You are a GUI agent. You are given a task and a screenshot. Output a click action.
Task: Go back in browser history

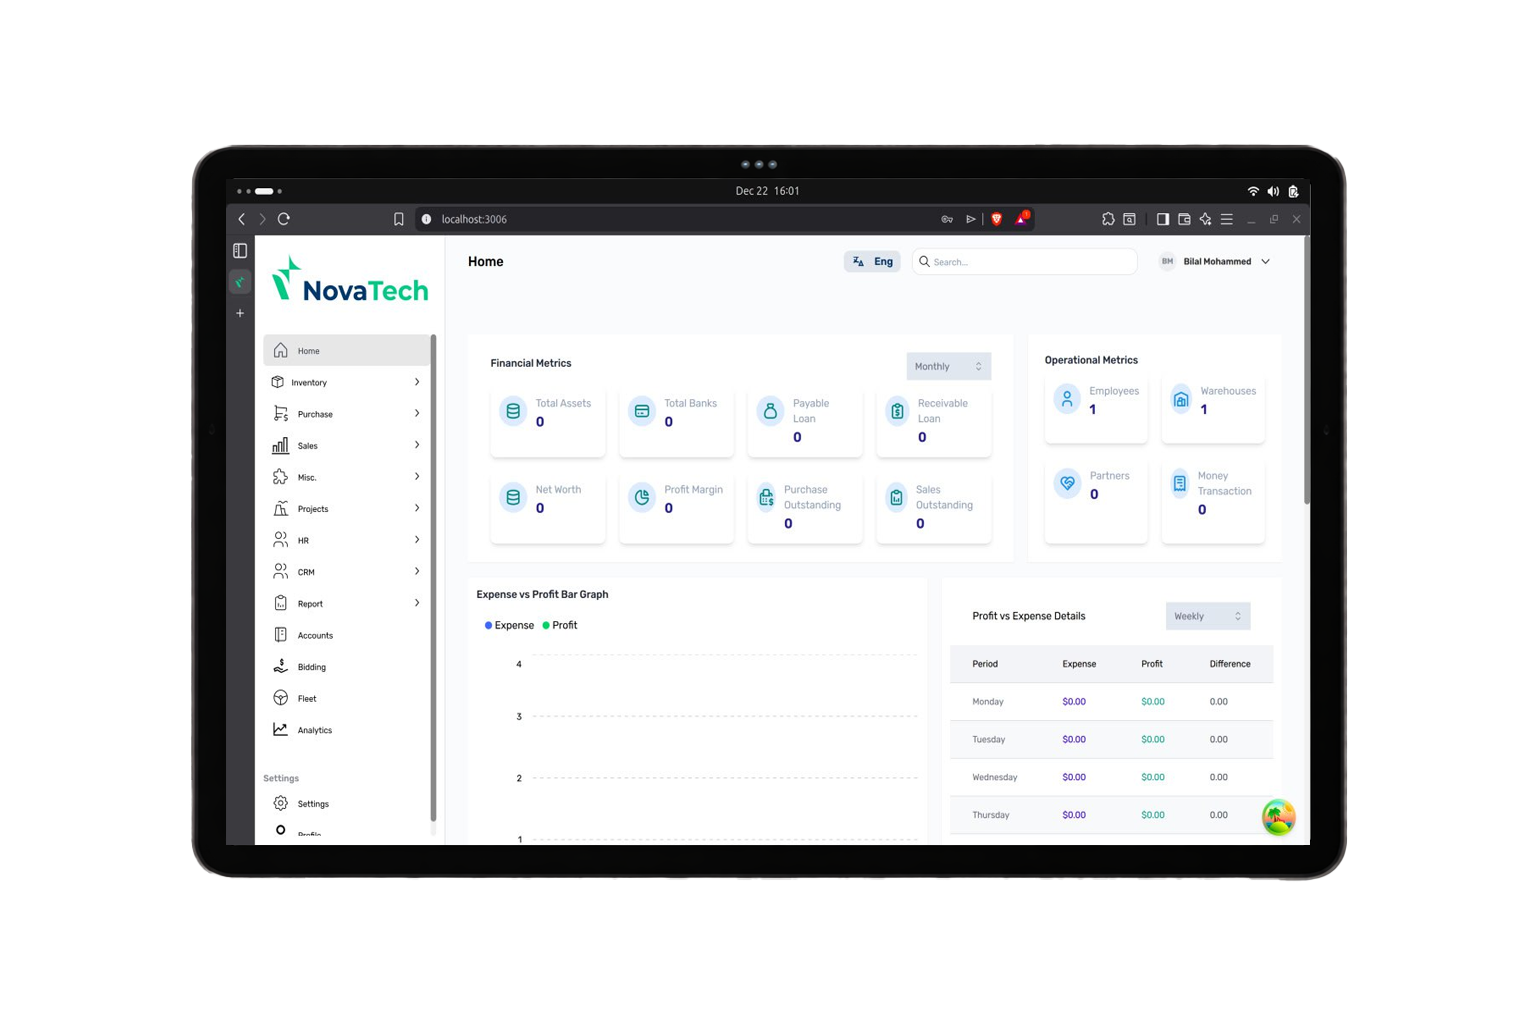click(x=242, y=219)
